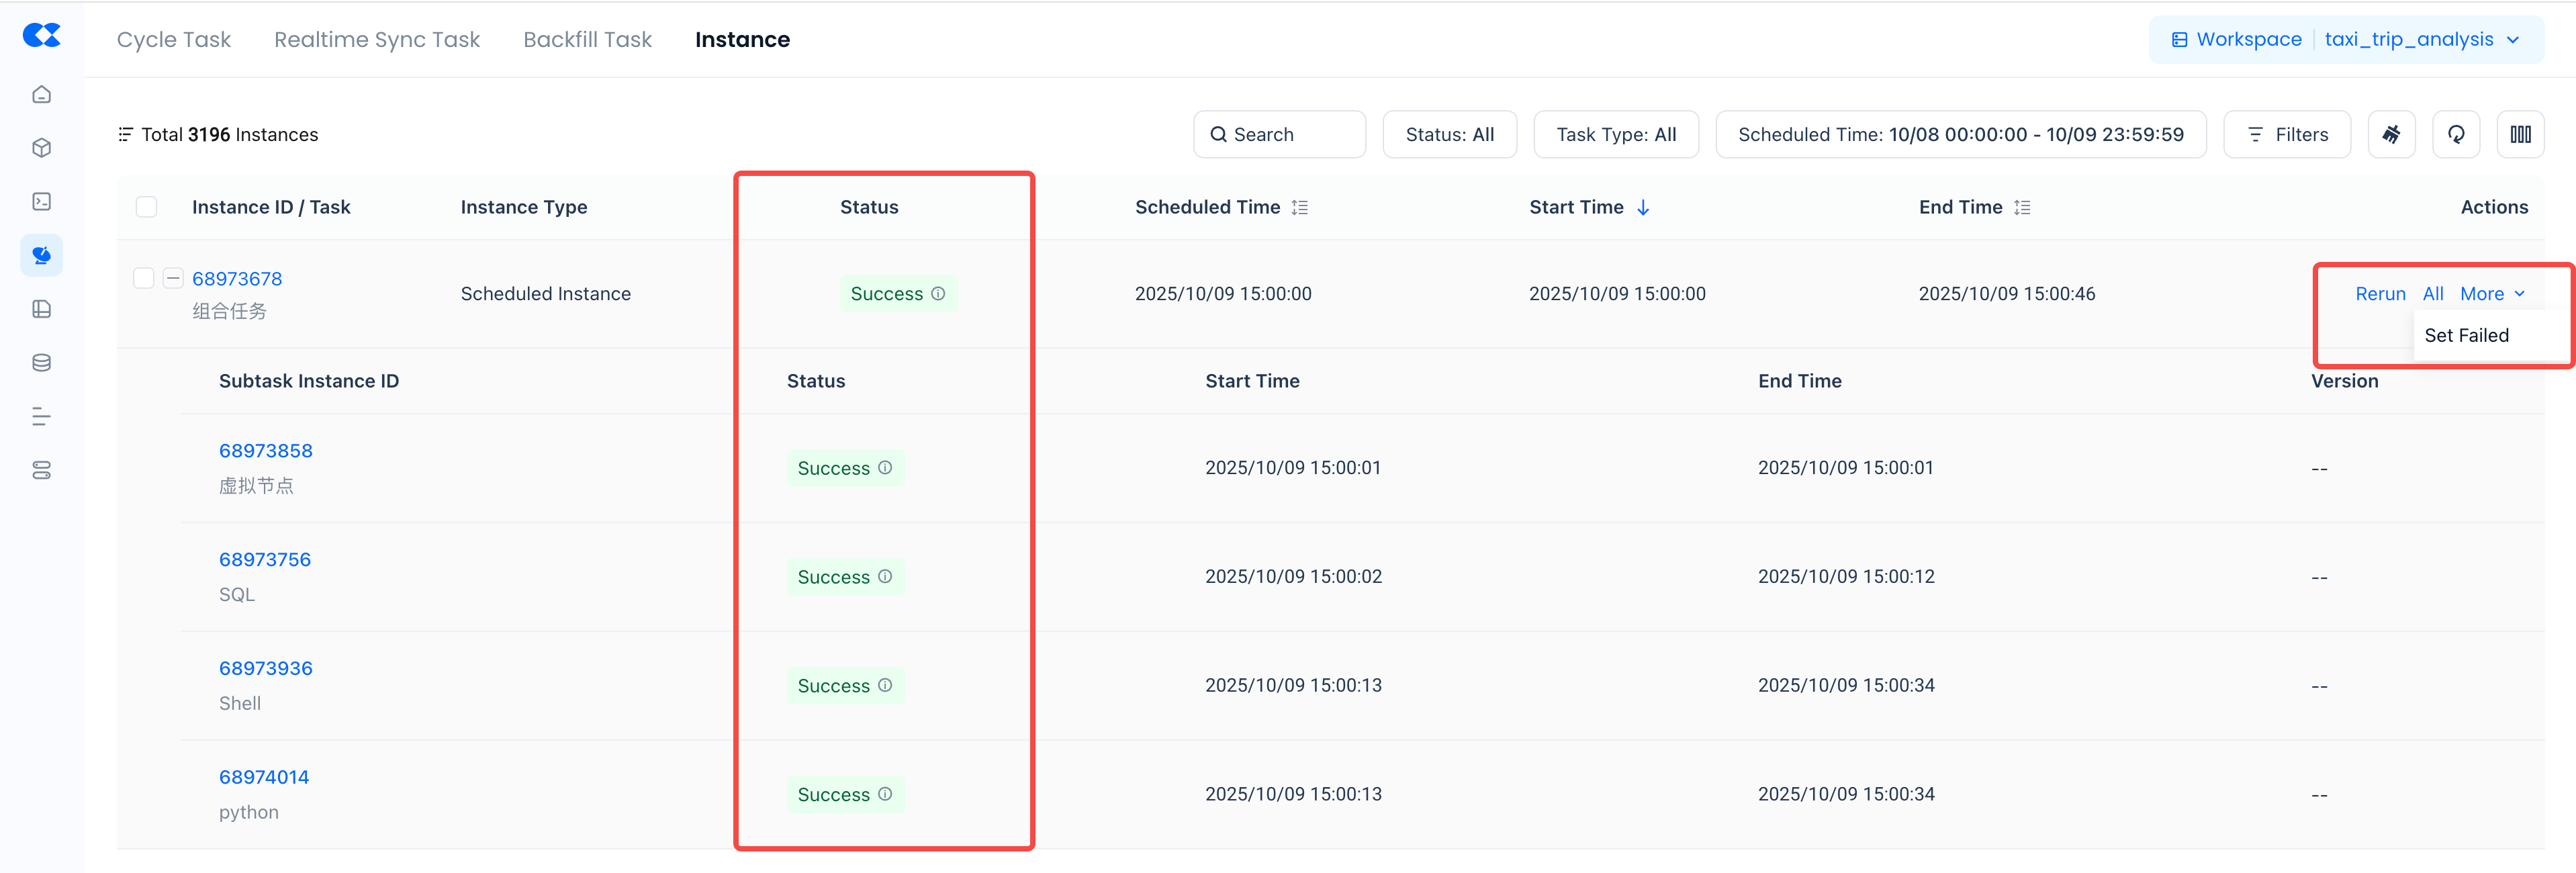Viewport: 2576px width, 873px height.
Task: Check the box for instance 68973678
Action: coord(144,278)
